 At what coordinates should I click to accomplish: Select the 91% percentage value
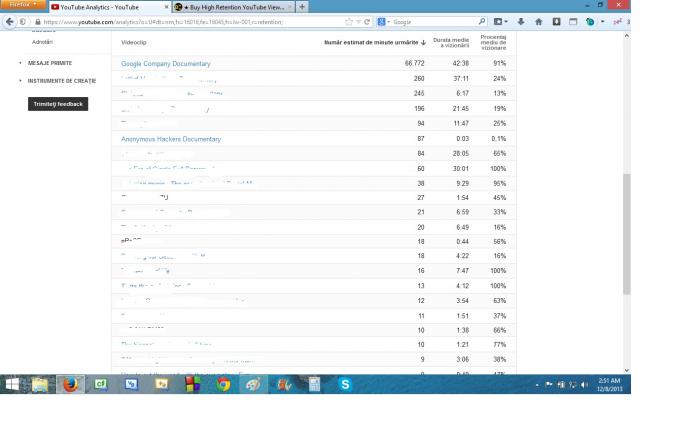pos(500,63)
